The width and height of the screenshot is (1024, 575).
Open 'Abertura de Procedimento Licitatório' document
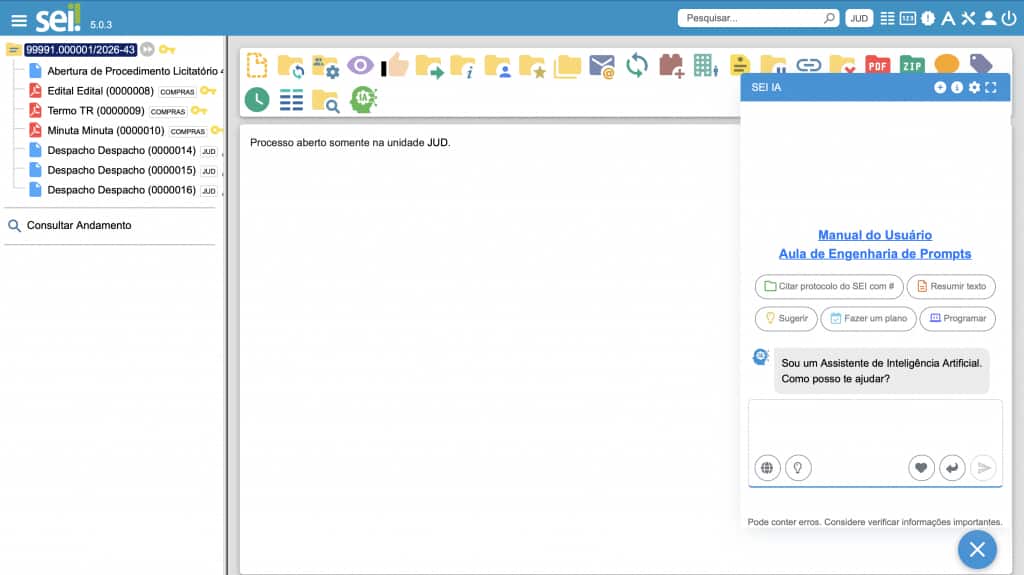click(135, 71)
